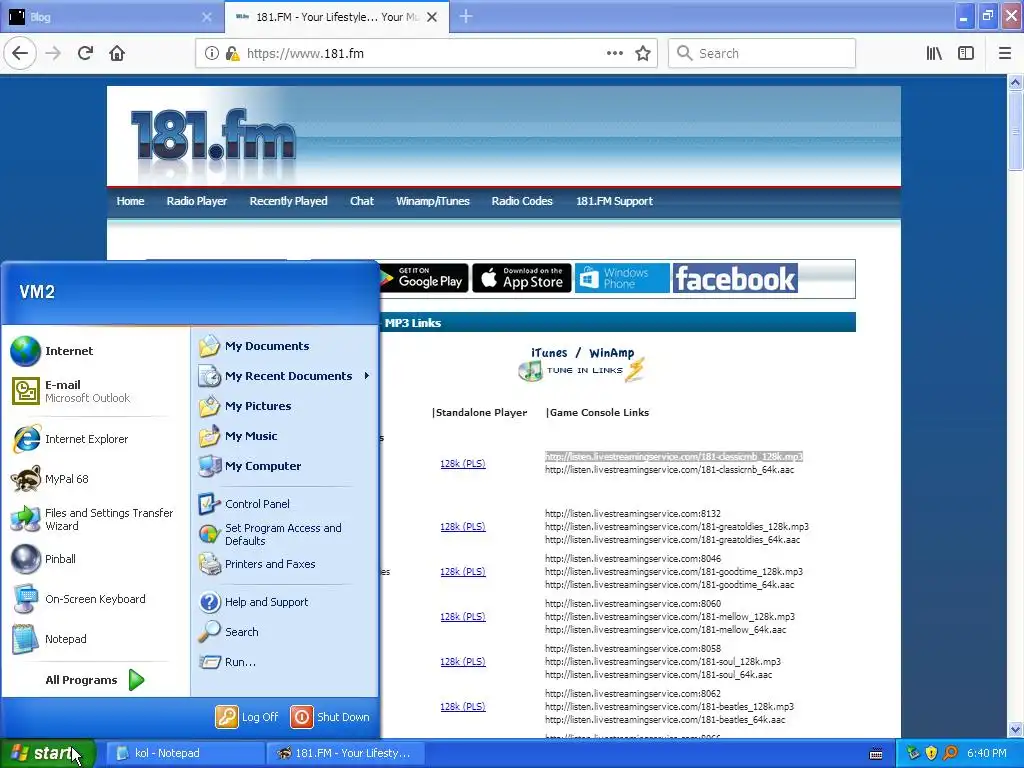
Task: Open On-Screen Keyboard from Start menu
Action: pos(95,599)
